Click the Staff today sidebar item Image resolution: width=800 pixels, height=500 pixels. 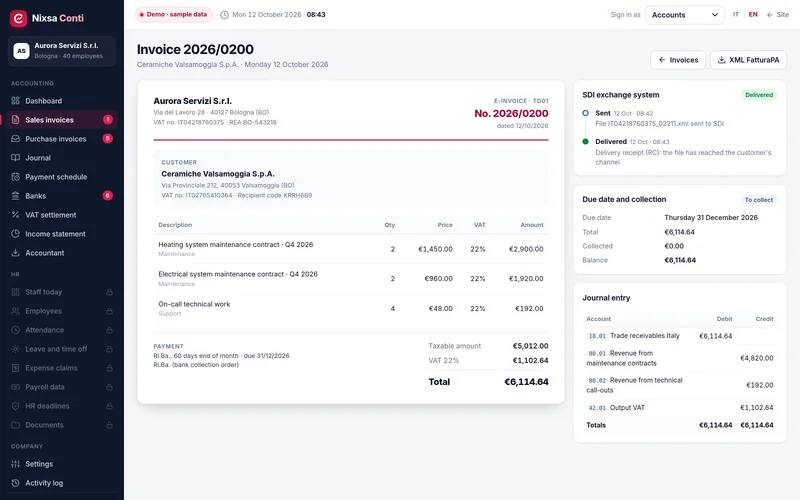(62, 292)
